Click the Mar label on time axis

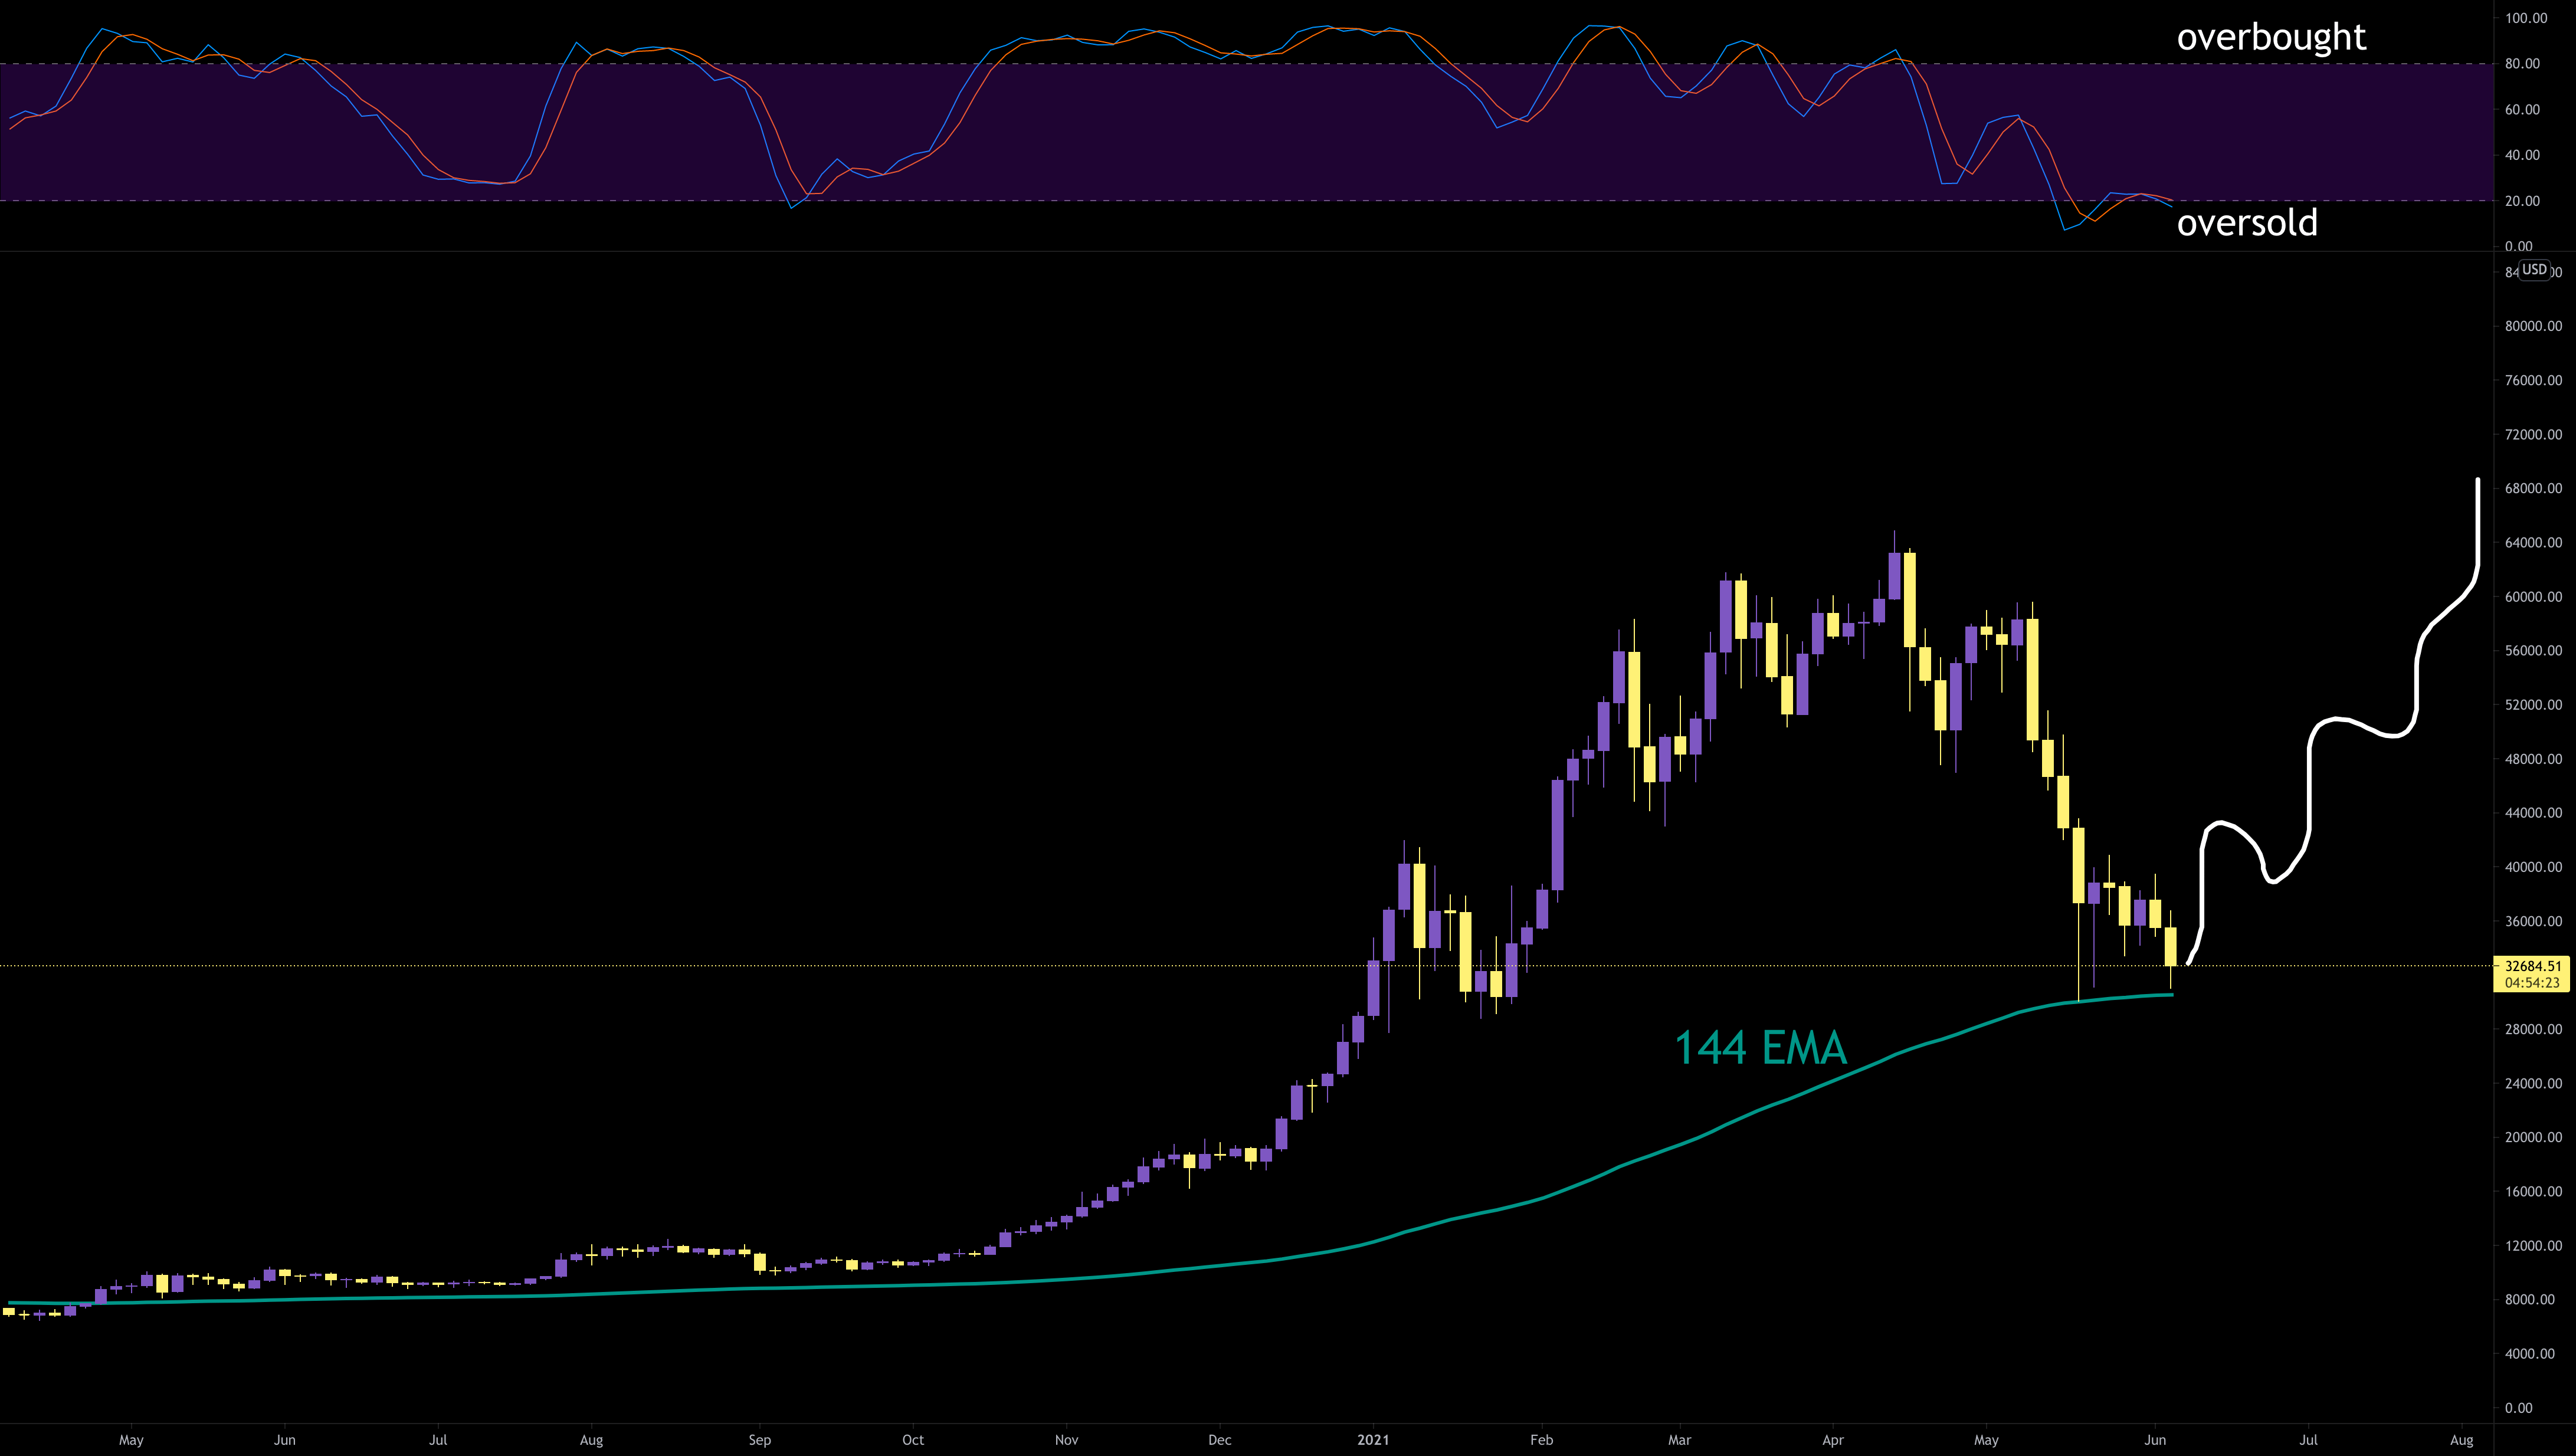pyautogui.click(x=1680, y=1440)
